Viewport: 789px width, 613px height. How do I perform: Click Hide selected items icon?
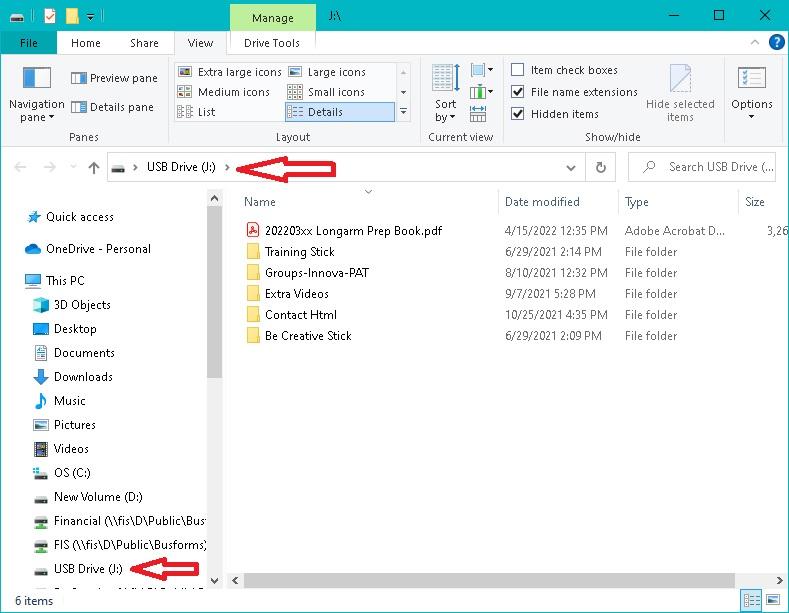(680, 82)
